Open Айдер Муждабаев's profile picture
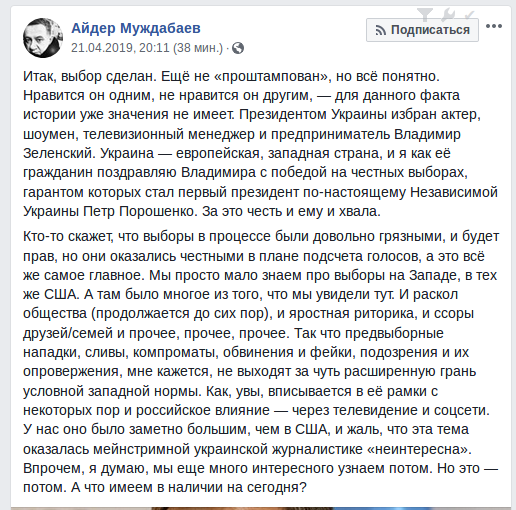The width and height of the screenshot is (516, 510). 43,38
